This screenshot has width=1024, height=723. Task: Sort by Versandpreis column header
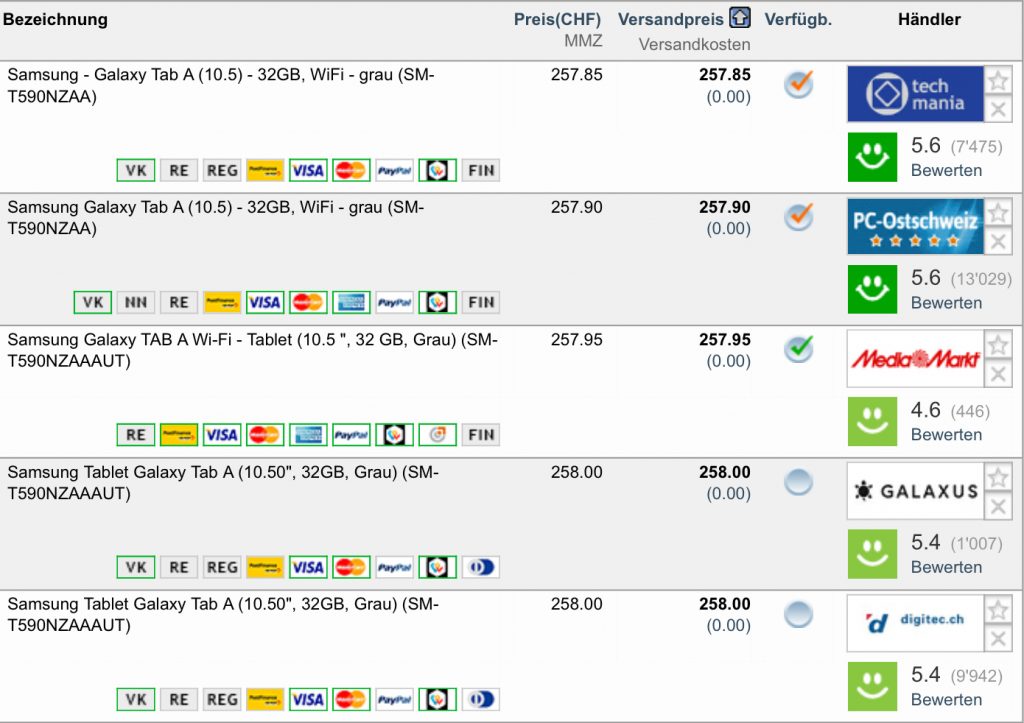(x=670, y=19)
